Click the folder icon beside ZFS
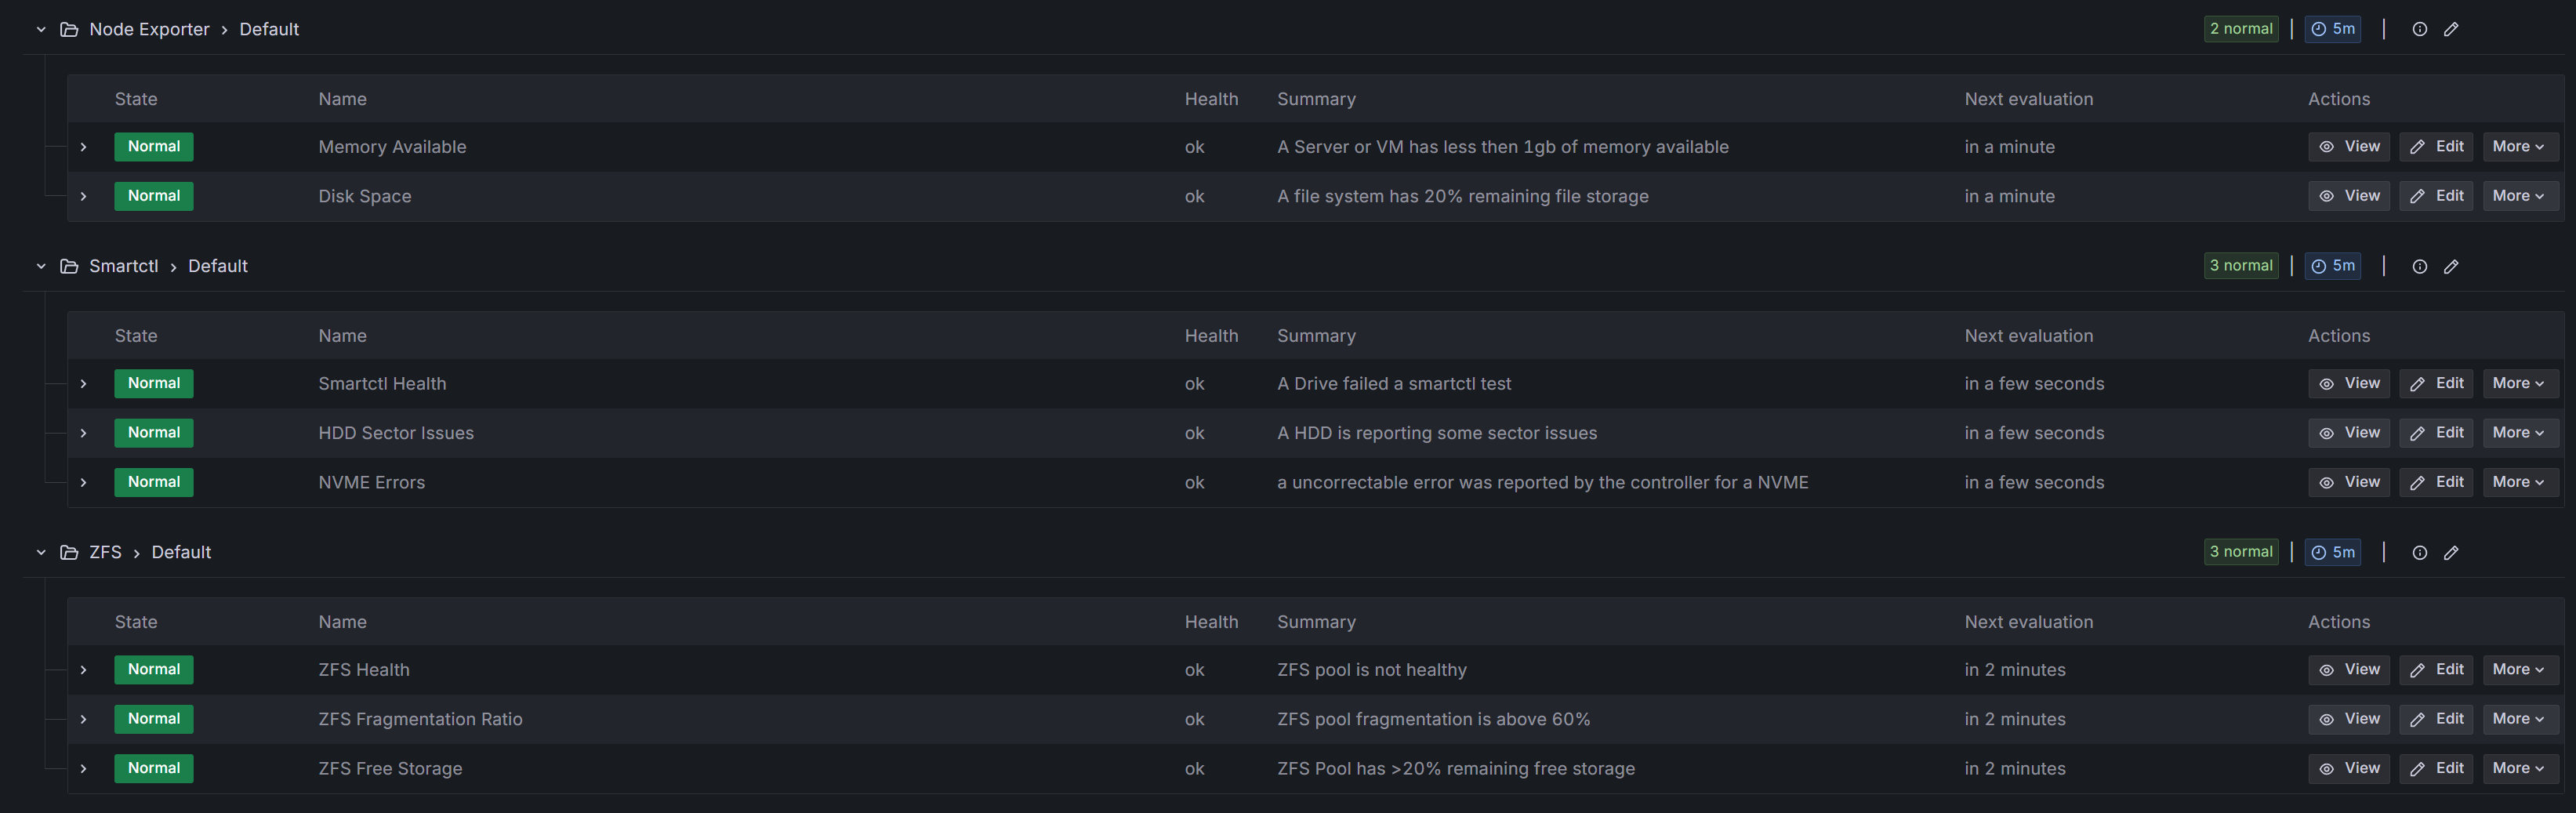The height and width of the screenshot is (813, 2576). (69, 552)
